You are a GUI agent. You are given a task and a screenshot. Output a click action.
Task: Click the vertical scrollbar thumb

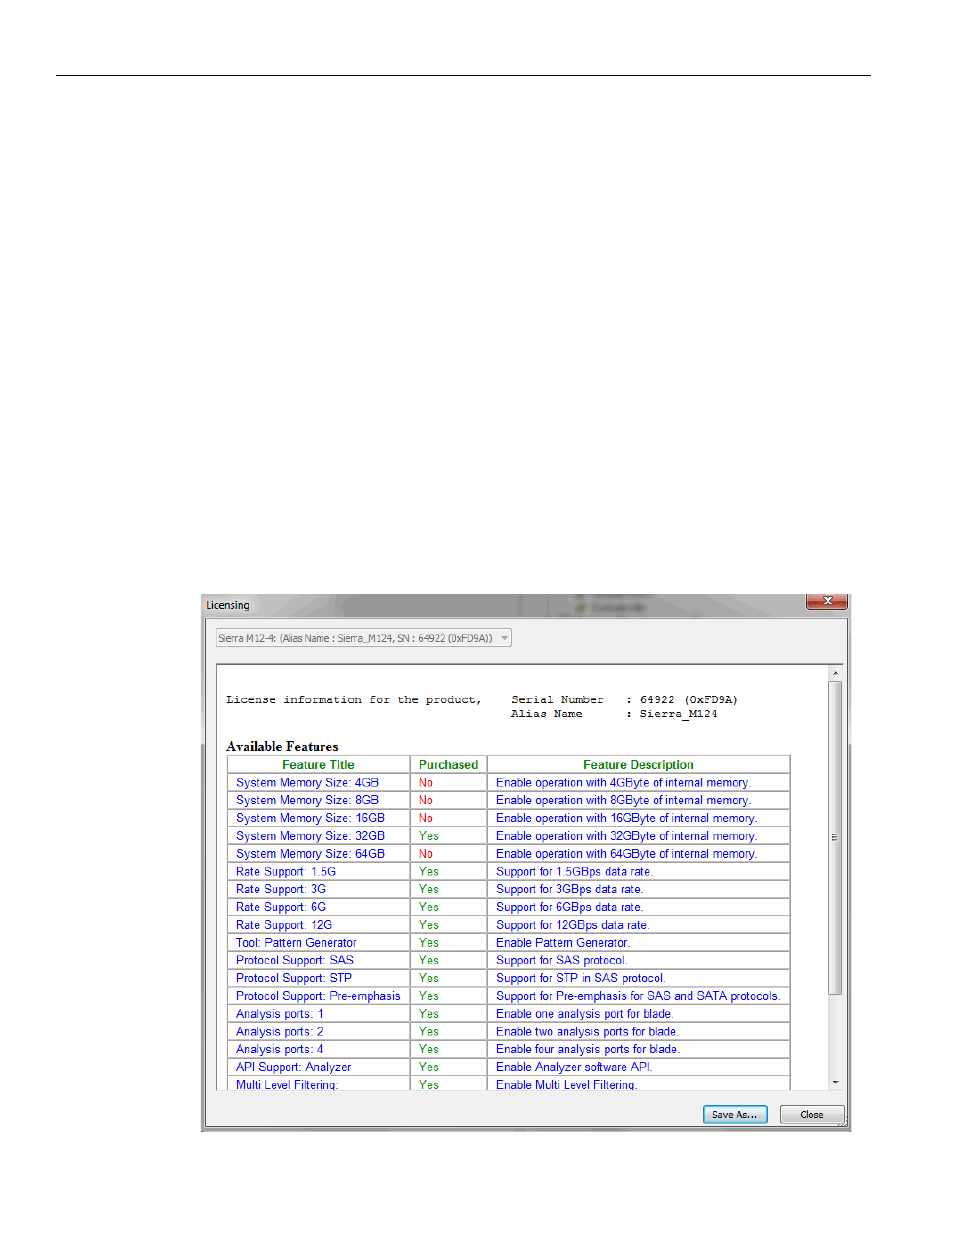(835, 838)
